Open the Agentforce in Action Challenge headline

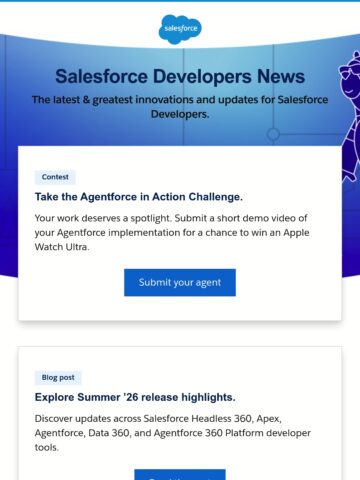(139, 197)
